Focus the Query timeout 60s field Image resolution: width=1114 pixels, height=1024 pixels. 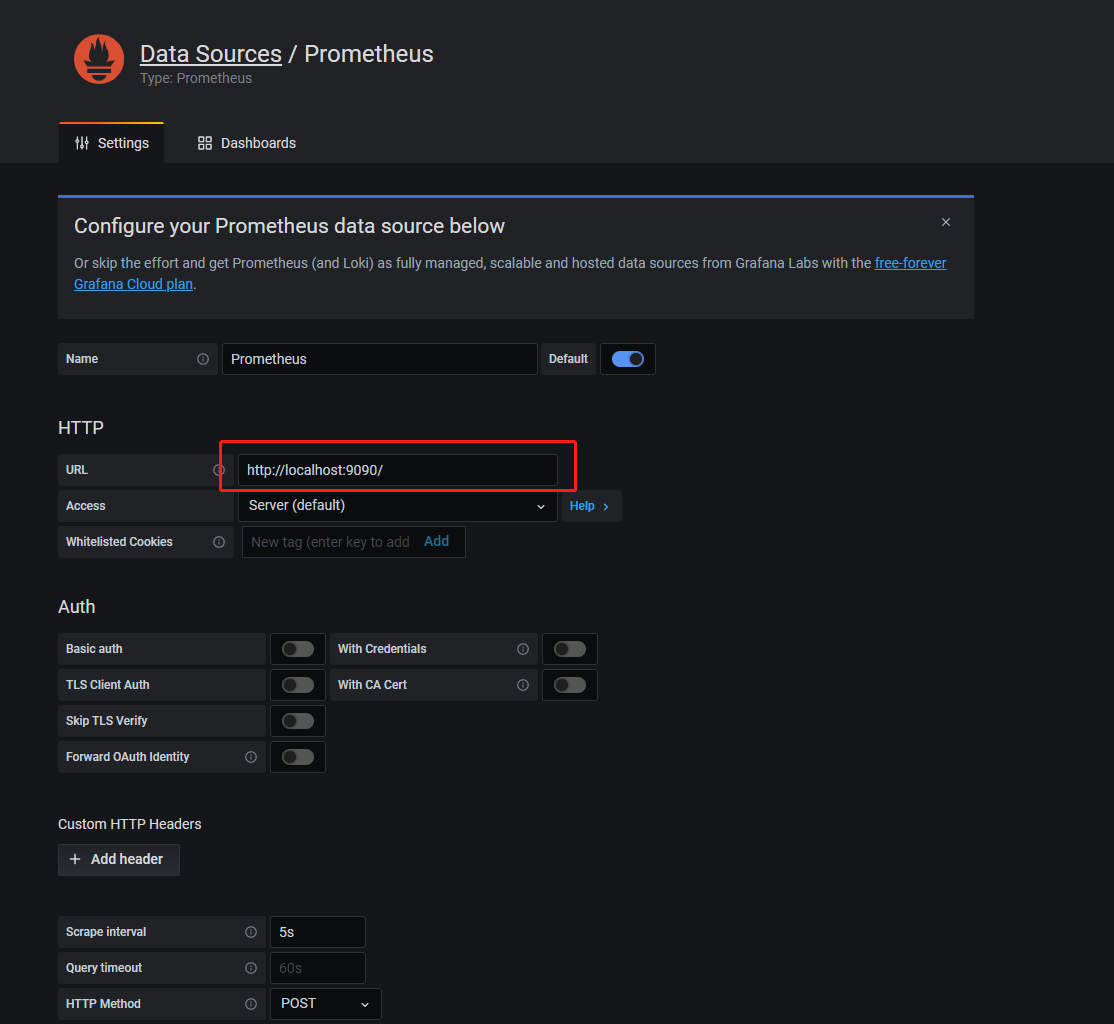318,969
